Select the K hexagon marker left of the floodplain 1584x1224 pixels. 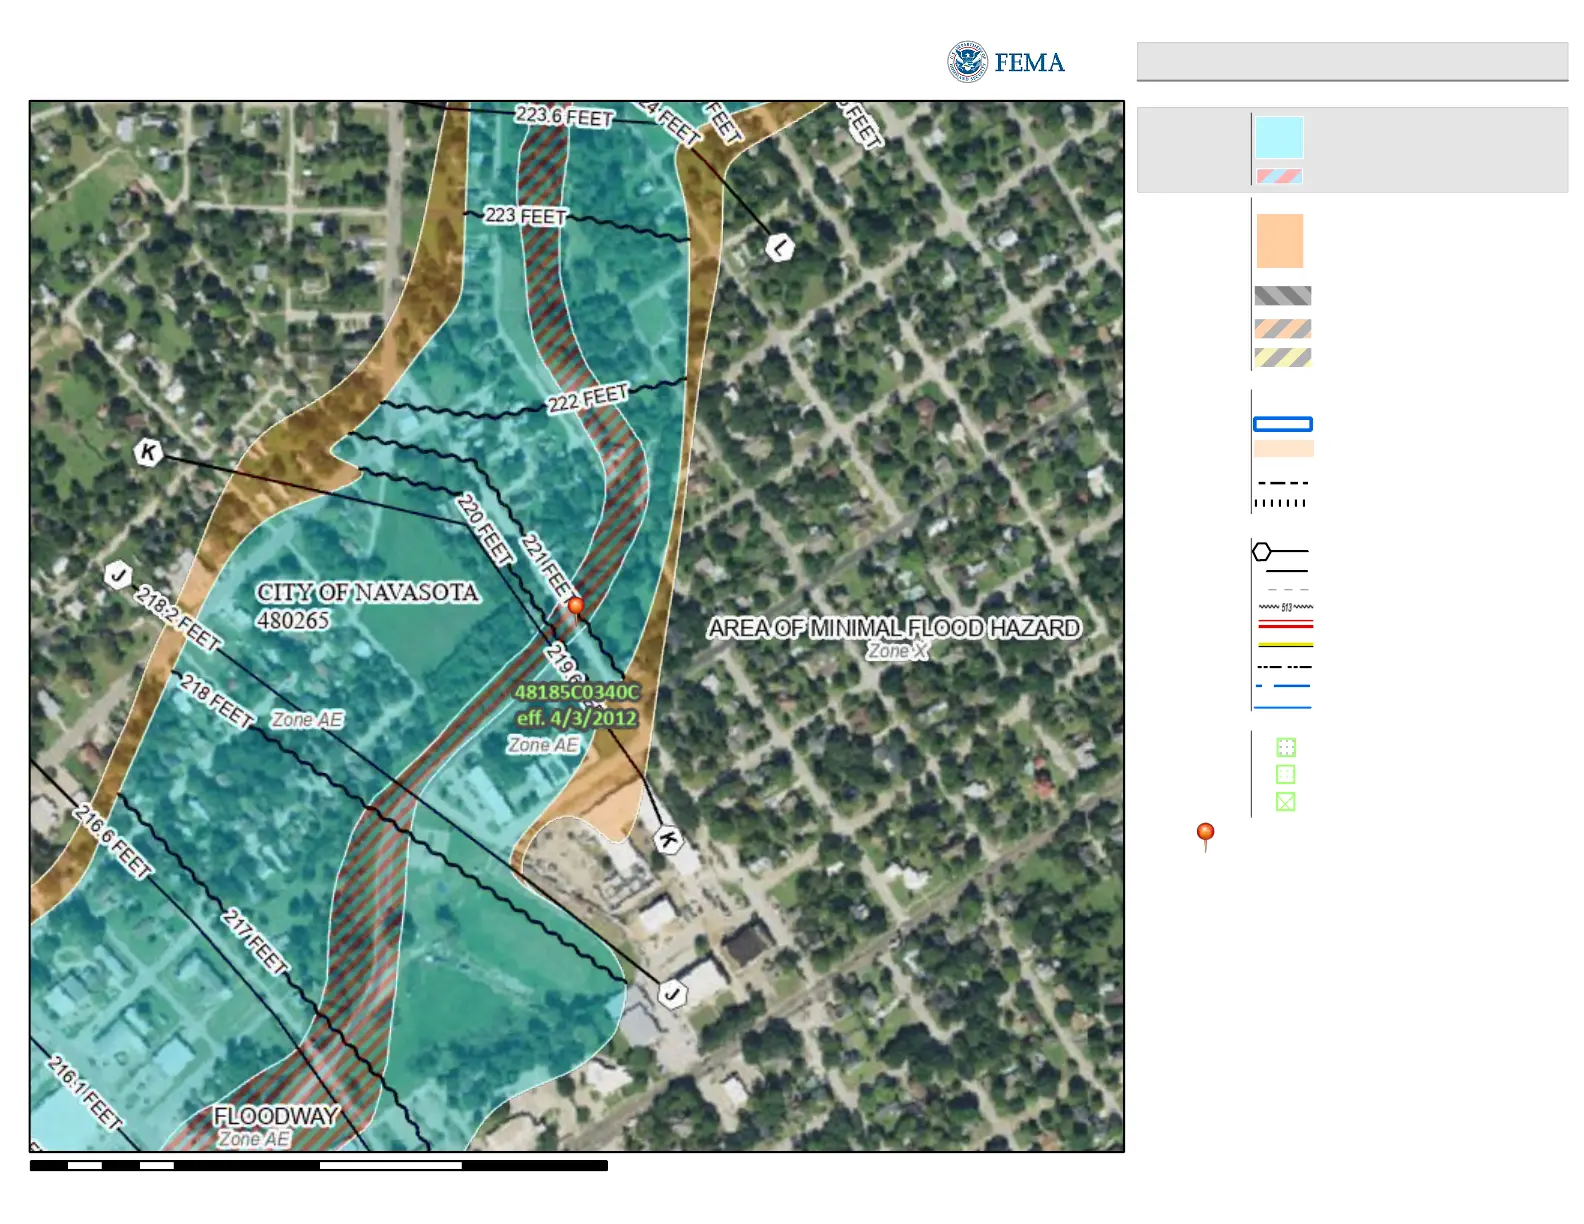click(148, 452)
